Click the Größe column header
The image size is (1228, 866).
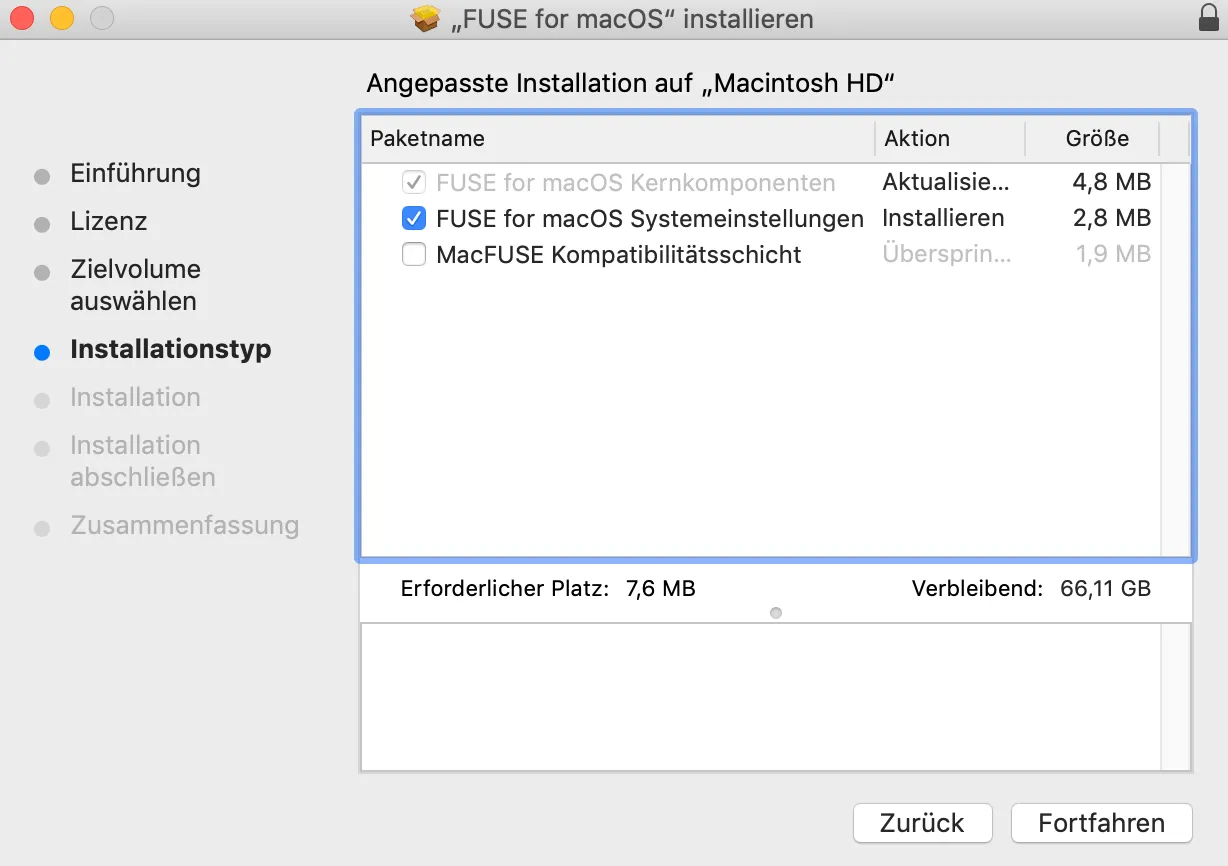coord(1096,139)
